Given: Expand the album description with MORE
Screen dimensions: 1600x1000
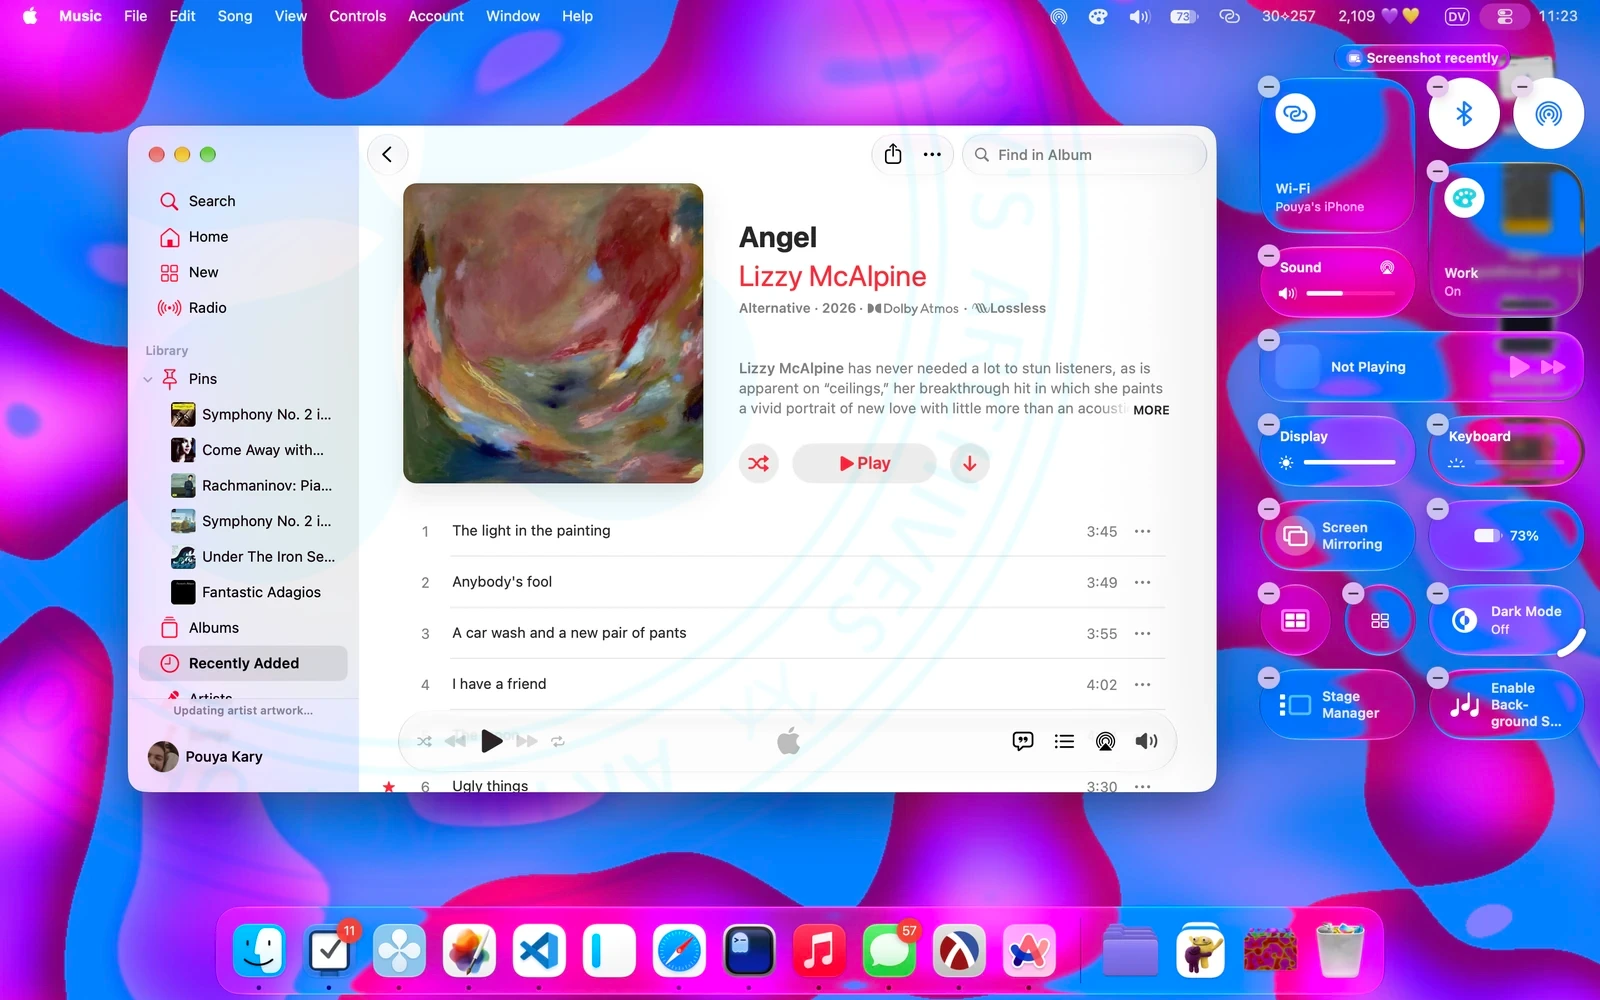Looking at the screenshot, I should (x=1151, y=410).
